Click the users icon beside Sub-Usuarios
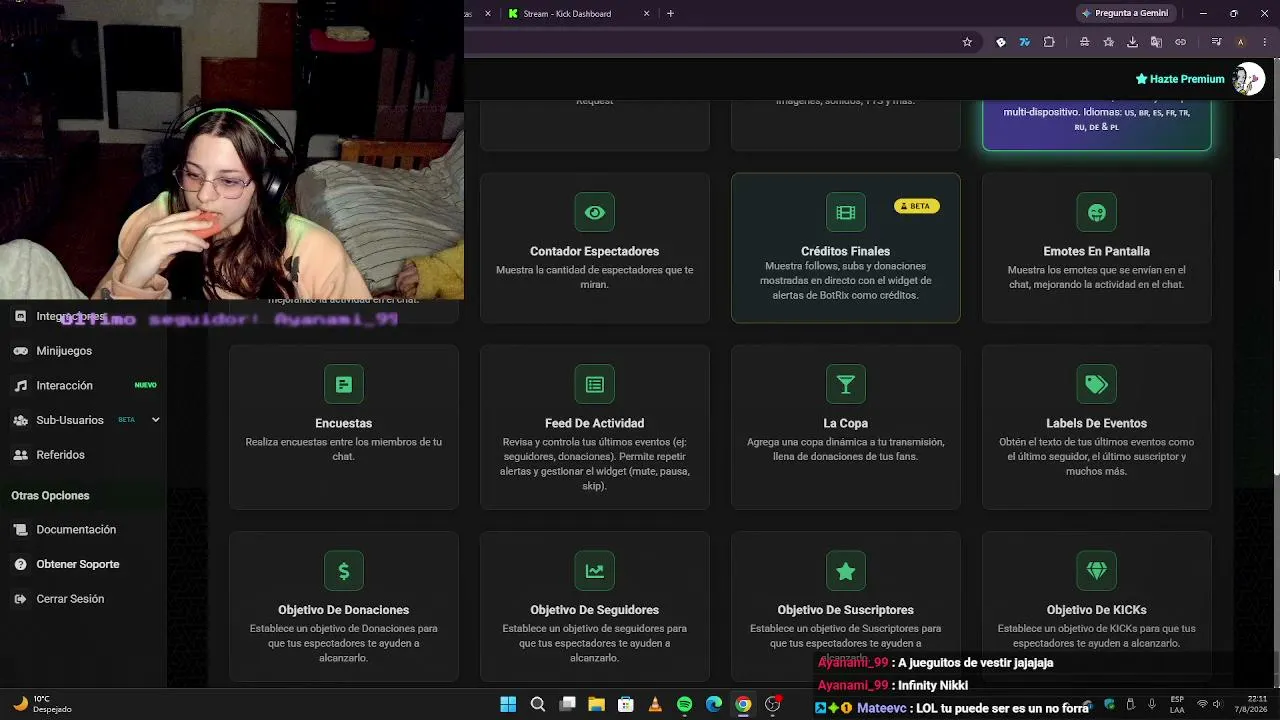1280x720 pixels. (20, 420)
